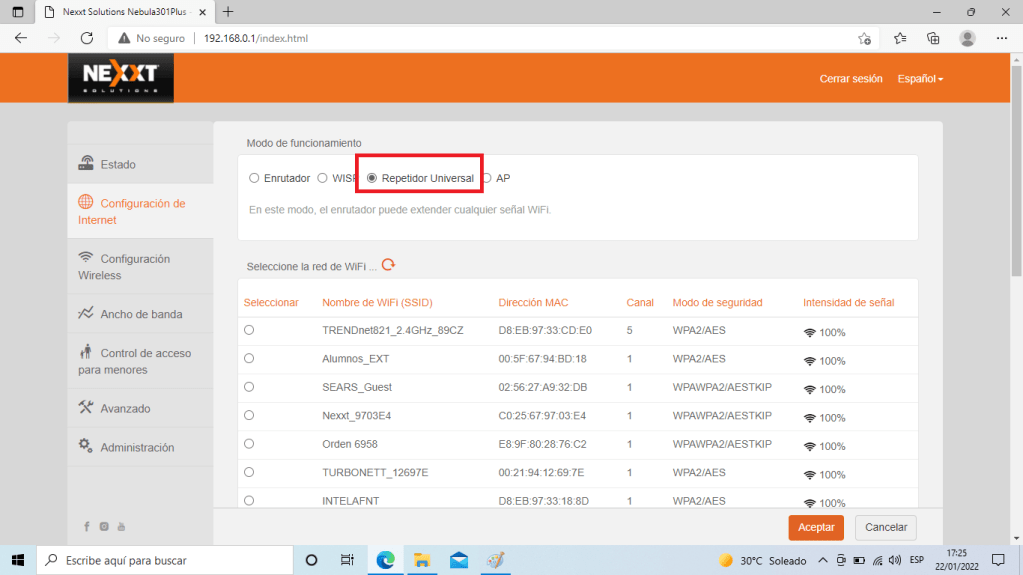Click the browser address bar URL
The height and width of the screenshot is (575, 1023).
[256, 38]
